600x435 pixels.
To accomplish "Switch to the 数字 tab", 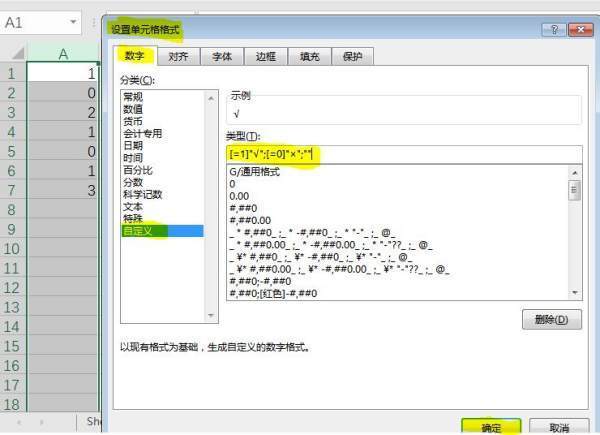I will [135, 56].
